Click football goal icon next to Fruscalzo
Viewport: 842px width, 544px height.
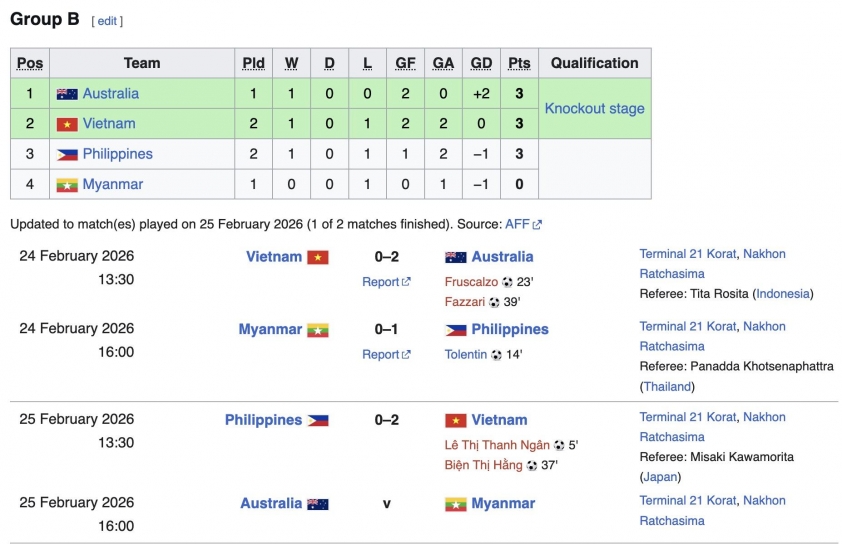[x=507, y=282]
